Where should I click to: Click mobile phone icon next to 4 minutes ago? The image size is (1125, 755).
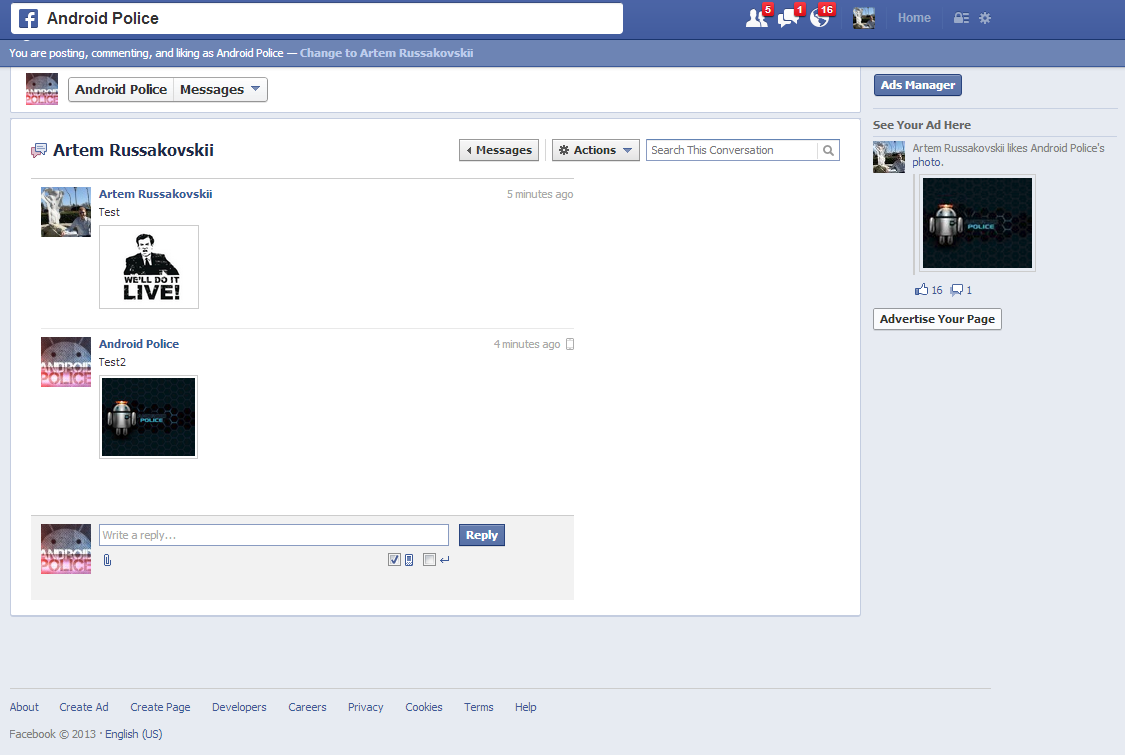pos(570,344)
